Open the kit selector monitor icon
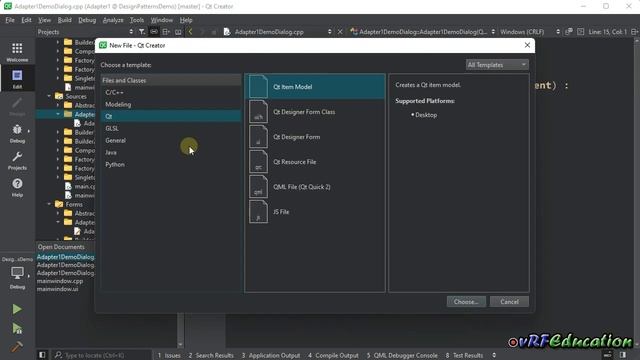This screenshot has width=640, height=360. tap(17, 273)
